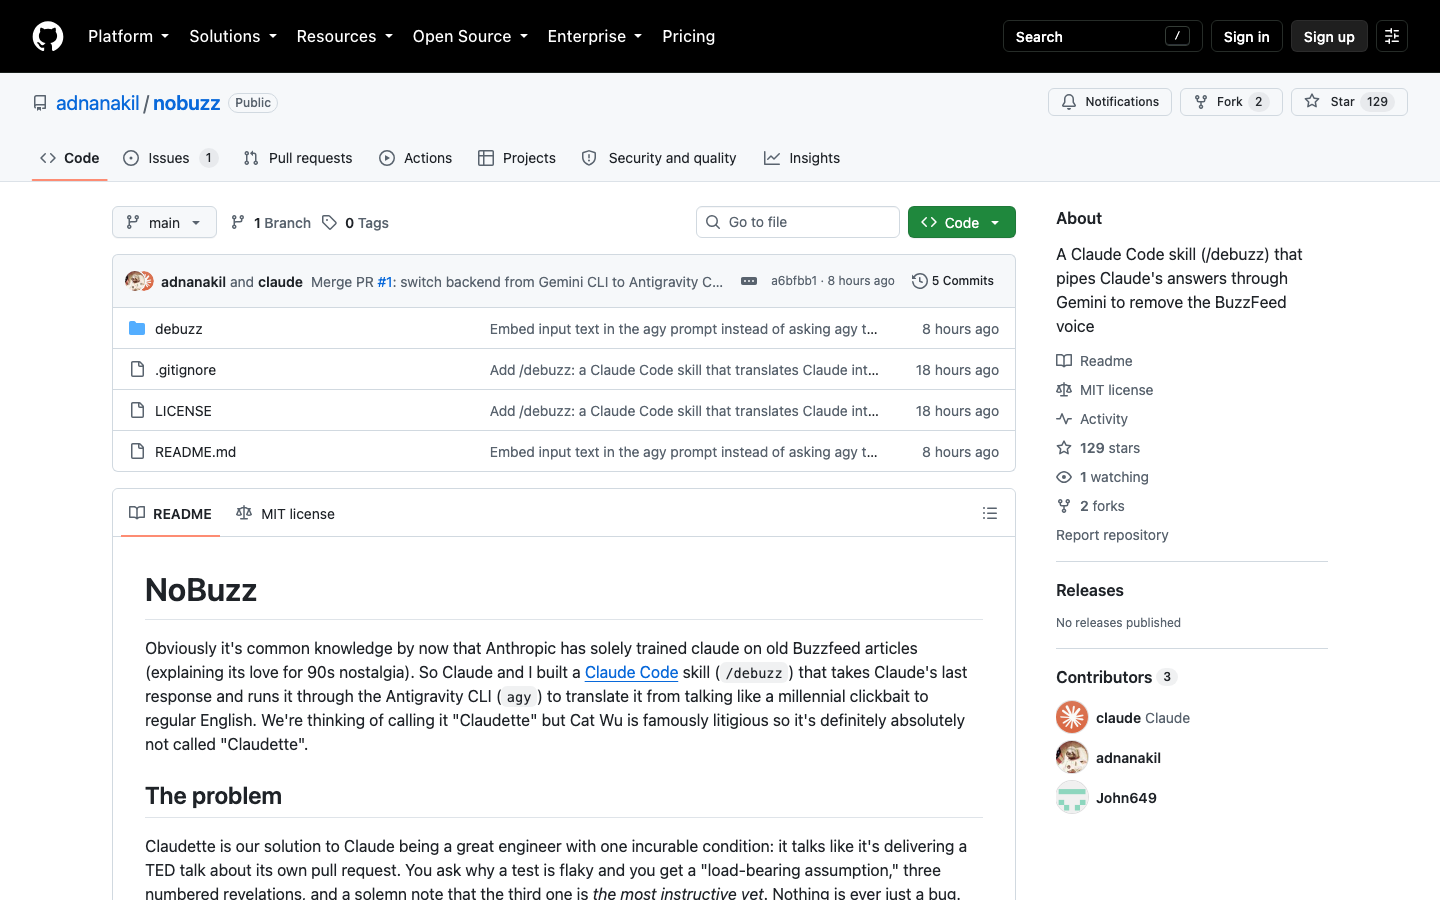Star the nobuzz repository
The width and height of the screenshot is (1440, 900).
click(1349, 102)
